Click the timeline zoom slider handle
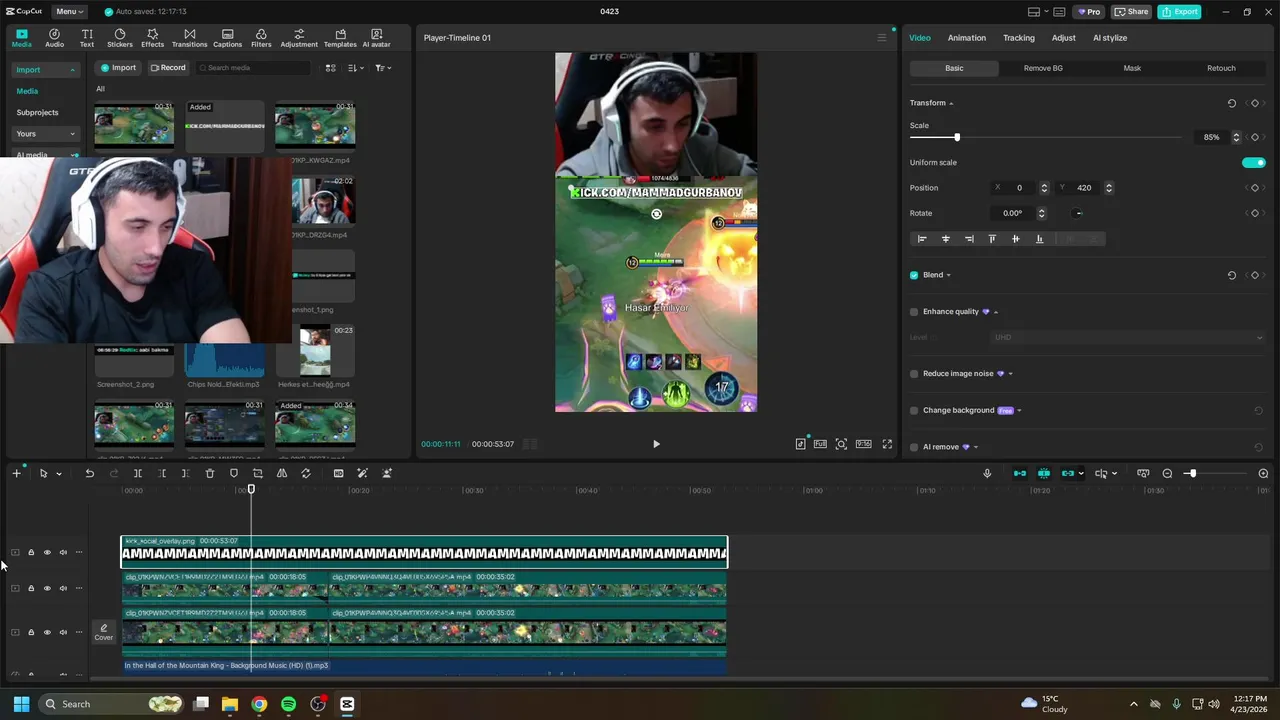Viewport: 1280px width, 720px height. click(x=1192, y=473)
